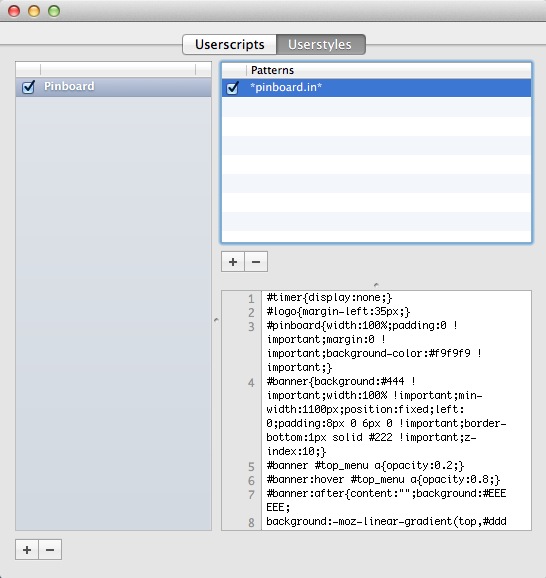Click the green zoom window button

click(x=54, y=11)
